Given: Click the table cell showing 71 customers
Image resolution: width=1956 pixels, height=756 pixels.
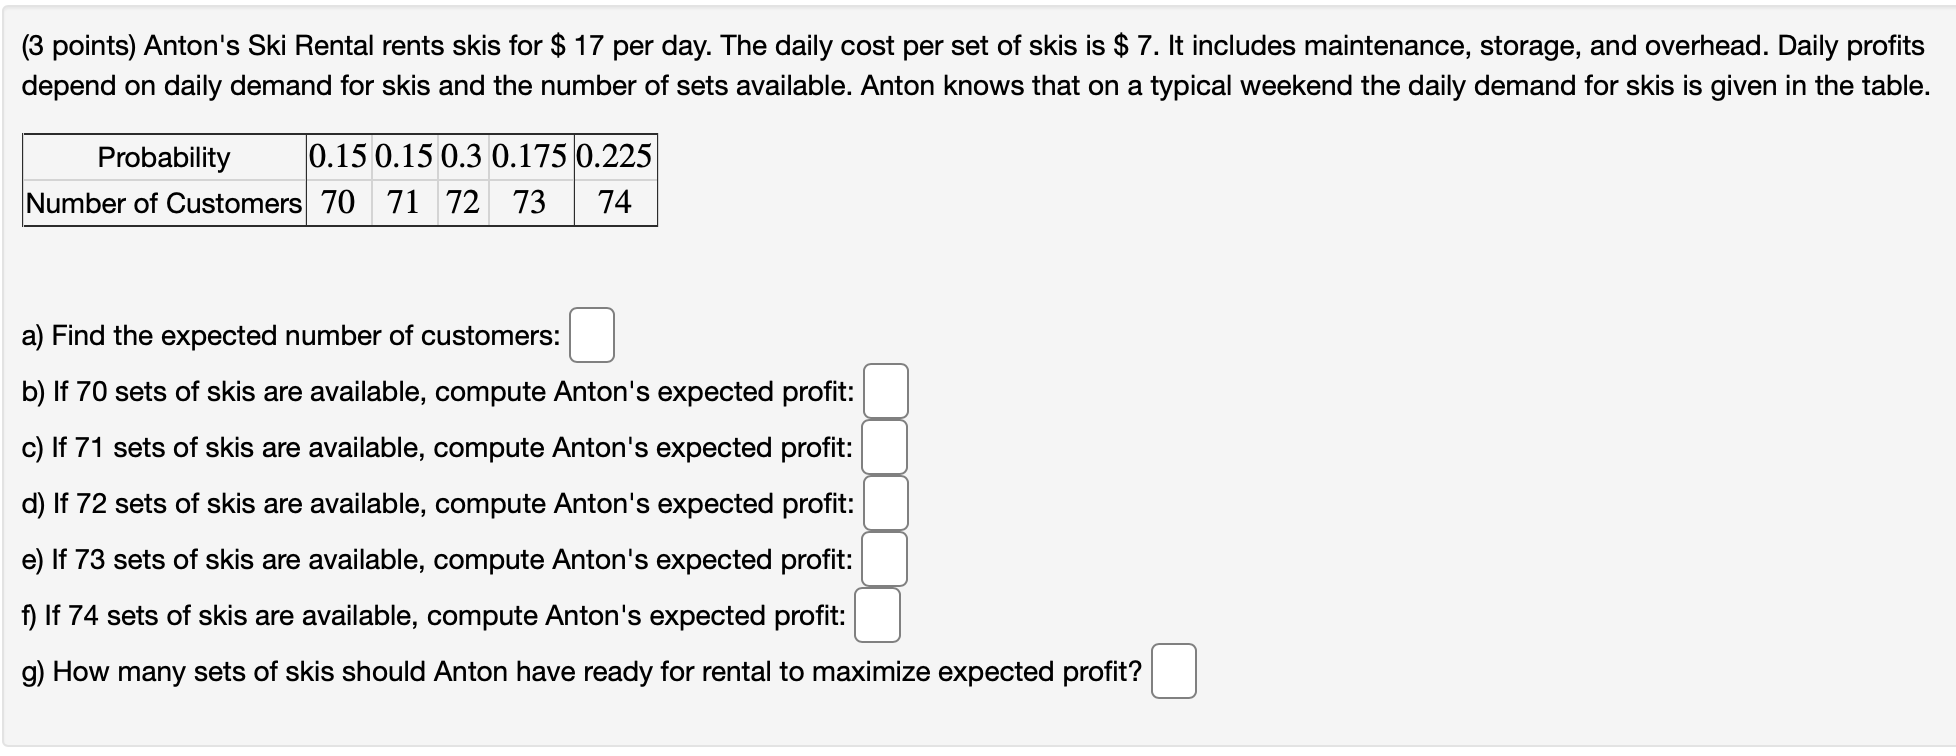Looking at the screenshot, I should coord(404,203).
